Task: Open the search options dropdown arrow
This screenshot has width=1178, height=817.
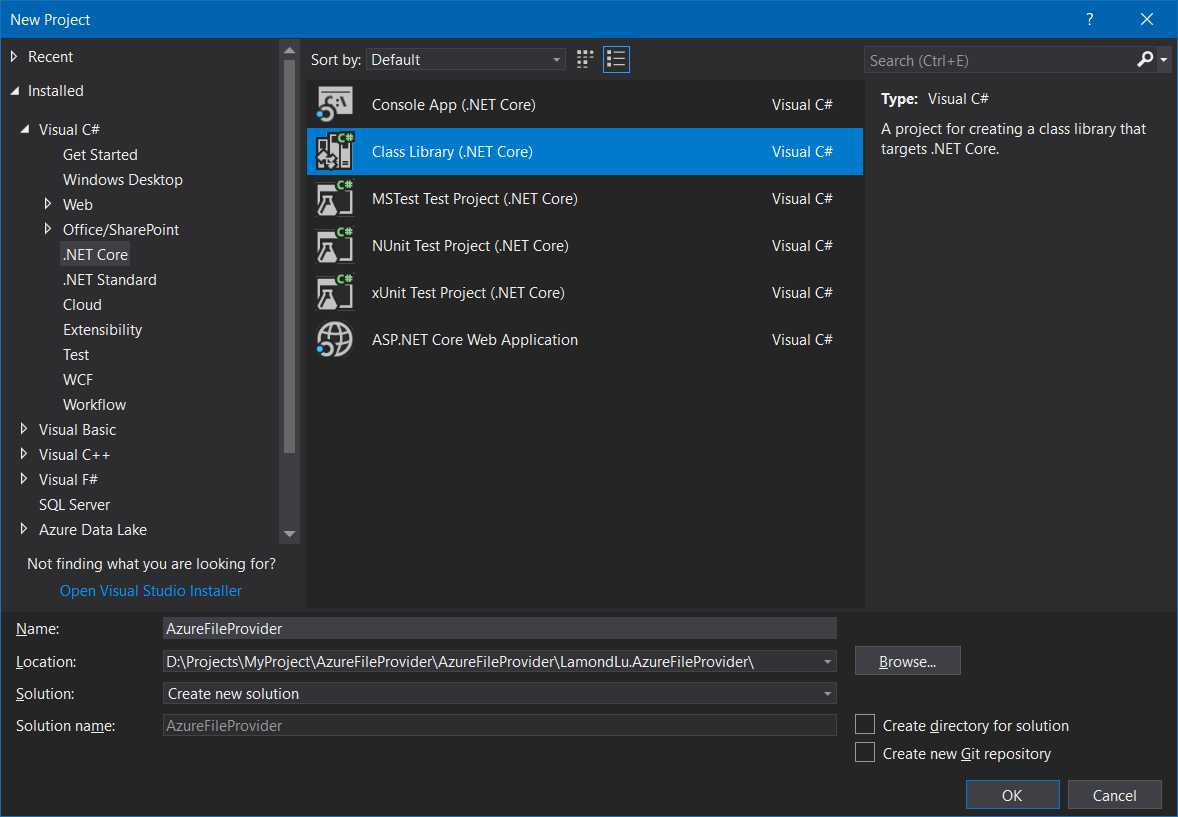Action: (x=1164, y=59)
